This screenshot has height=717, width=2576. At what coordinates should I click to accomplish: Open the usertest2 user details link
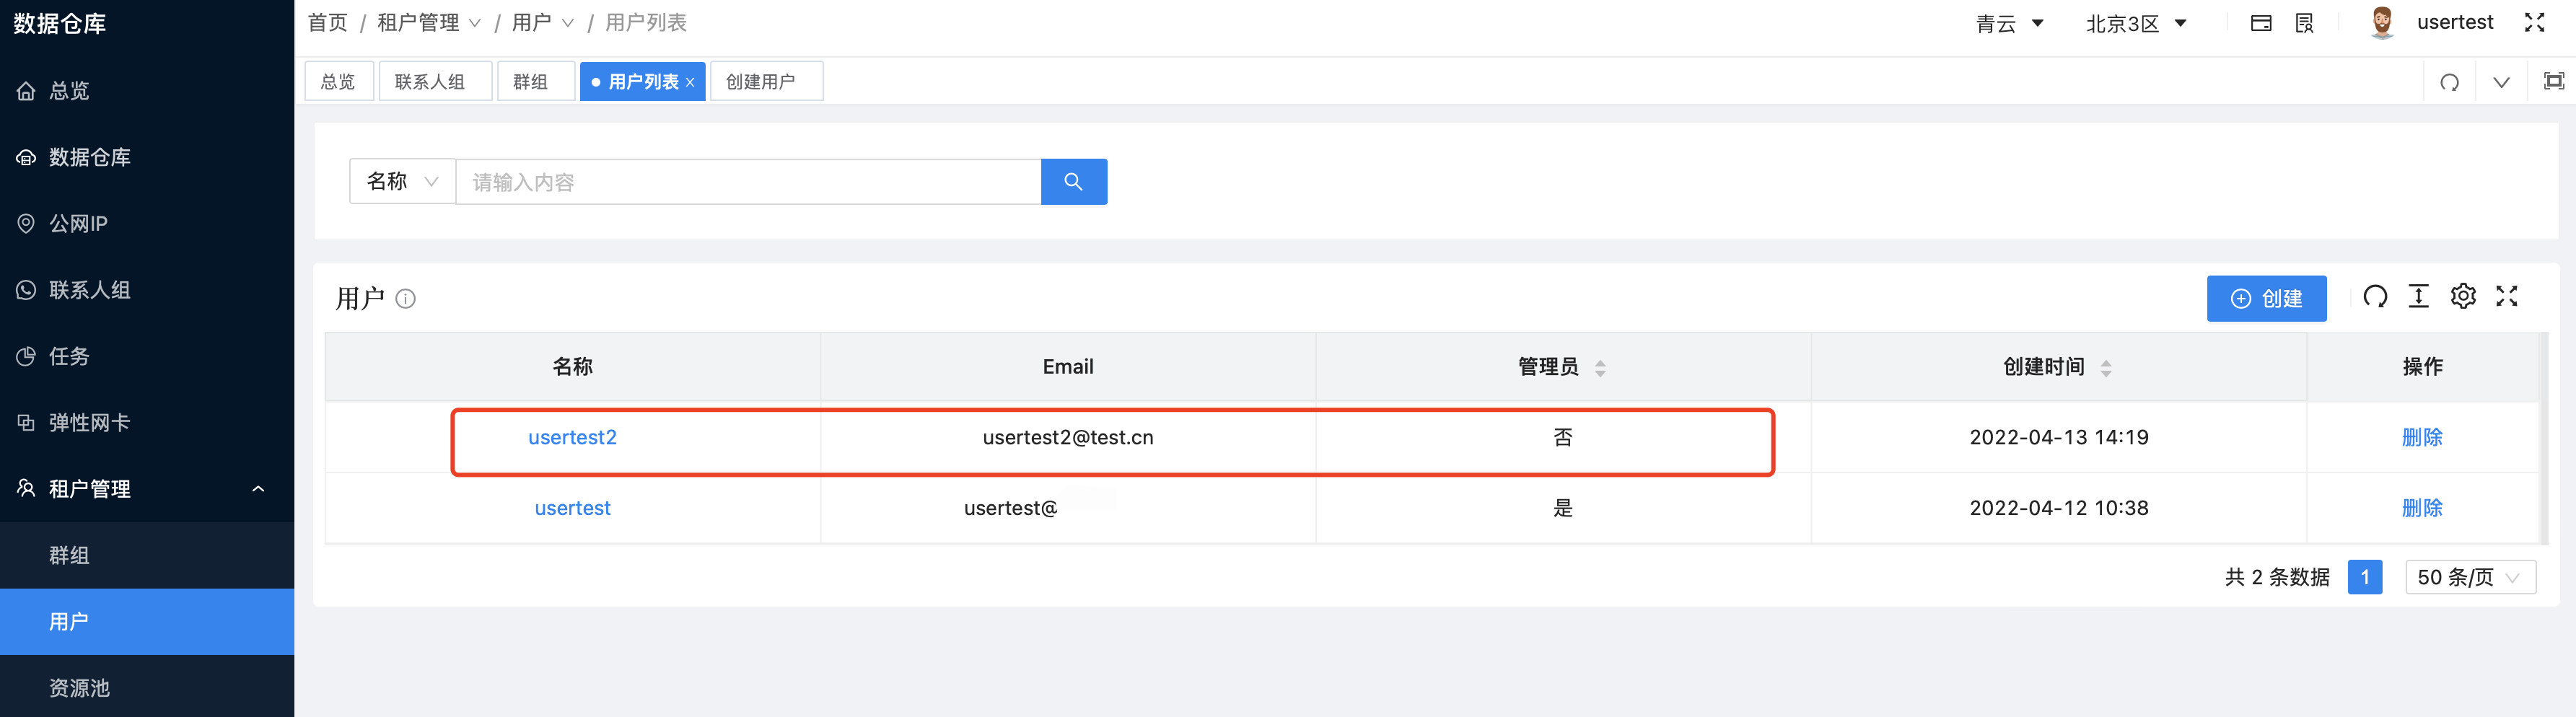(572, 437)
